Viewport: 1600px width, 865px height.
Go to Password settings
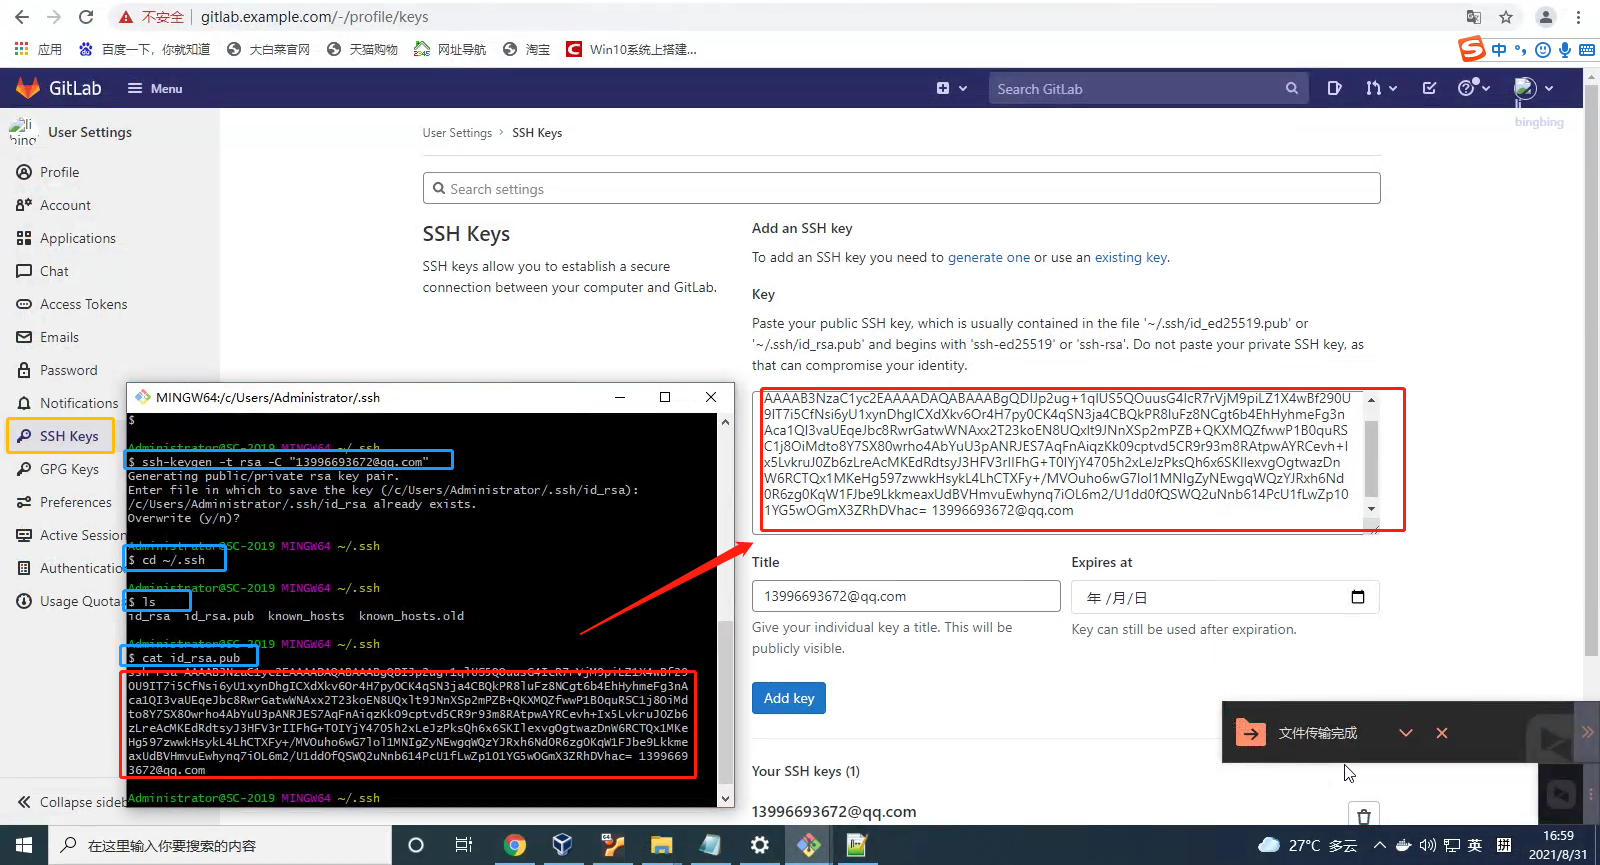coord(68,370)
